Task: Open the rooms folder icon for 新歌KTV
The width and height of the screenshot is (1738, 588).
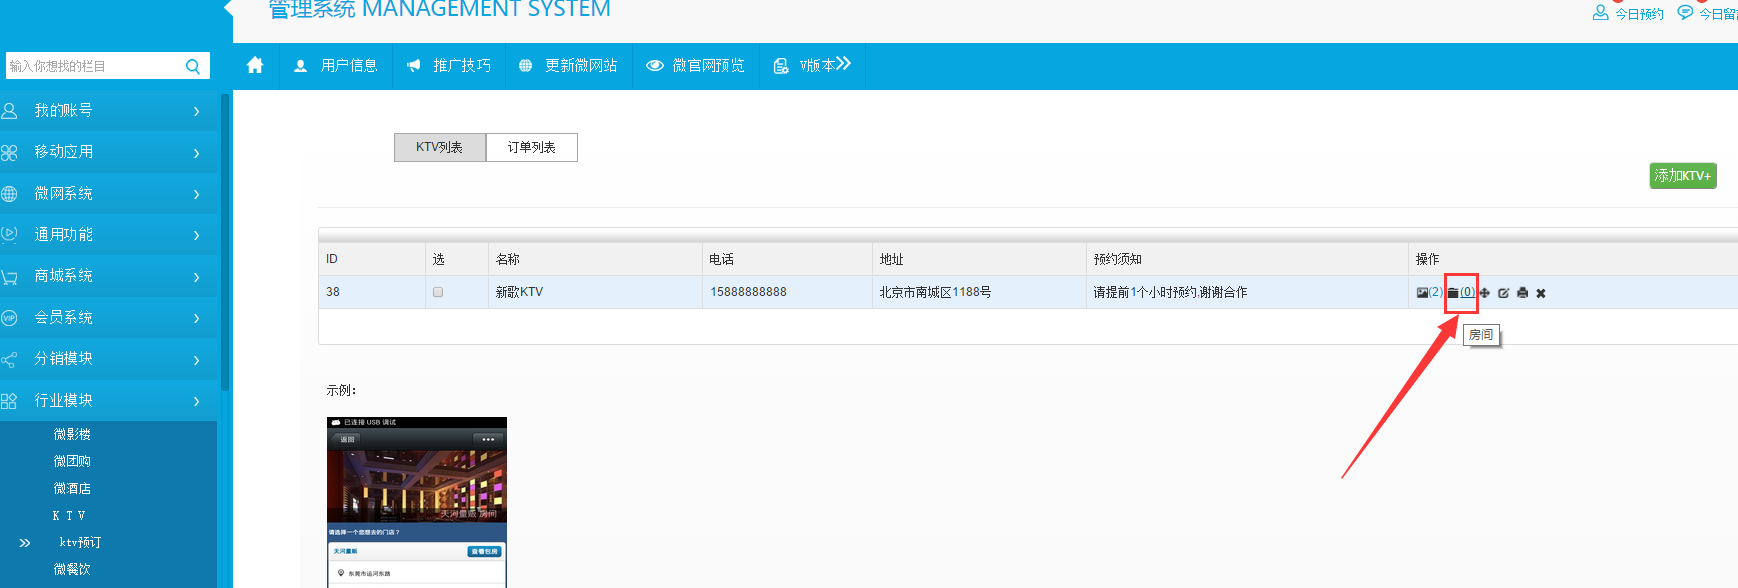Action: click(x=1453, y=293)
